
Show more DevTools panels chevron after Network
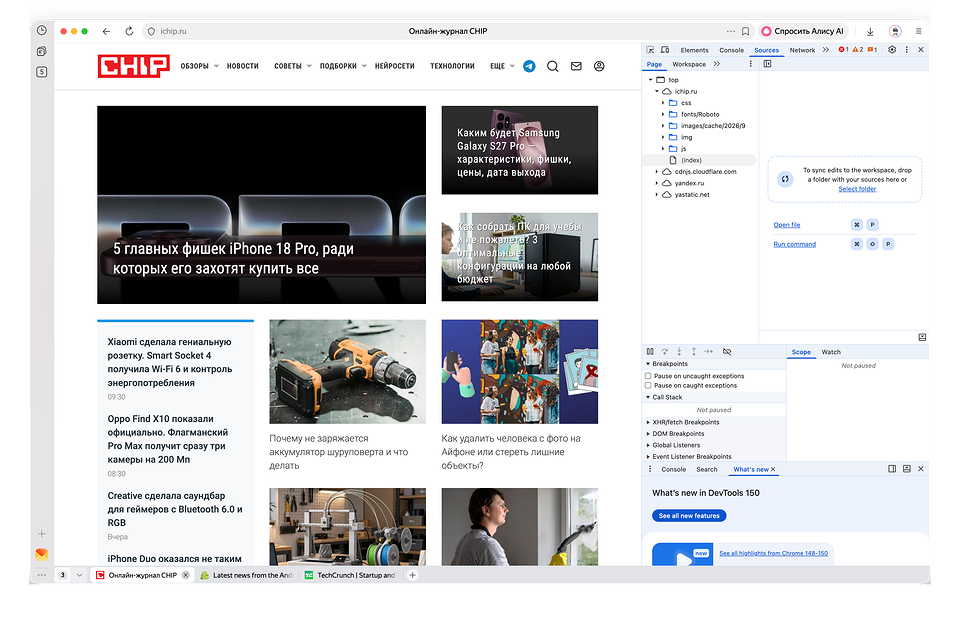(x=826, y=50)
